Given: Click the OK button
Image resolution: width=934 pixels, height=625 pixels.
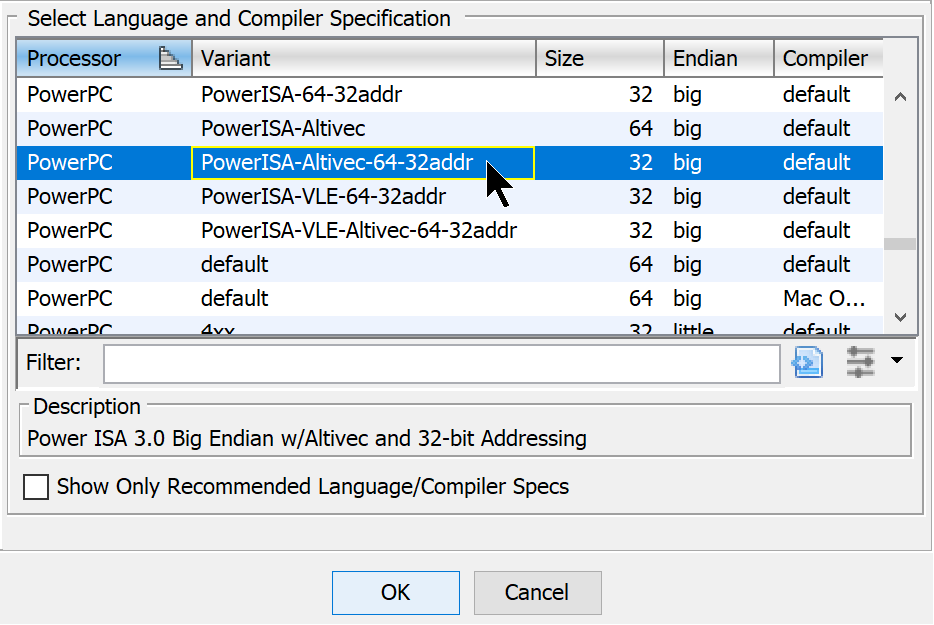Looking at the screenshot, I should (x=395, y=592).
